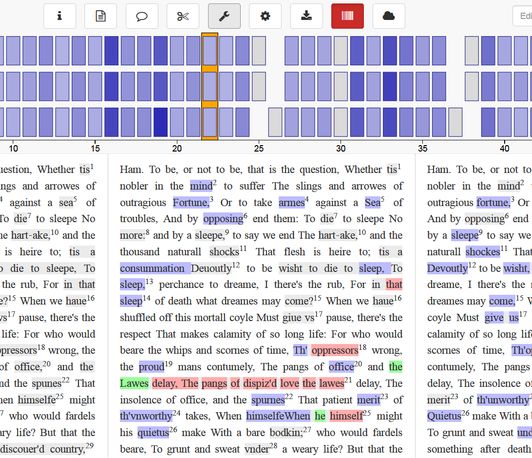Click highlighted word 'mind' in middle column
Screen dimensions: 532x458
point(201,186)
